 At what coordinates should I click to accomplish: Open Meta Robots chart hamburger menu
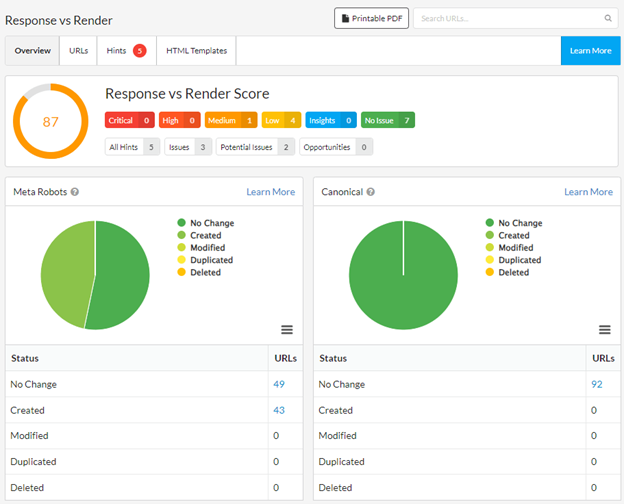coord(287,330)
